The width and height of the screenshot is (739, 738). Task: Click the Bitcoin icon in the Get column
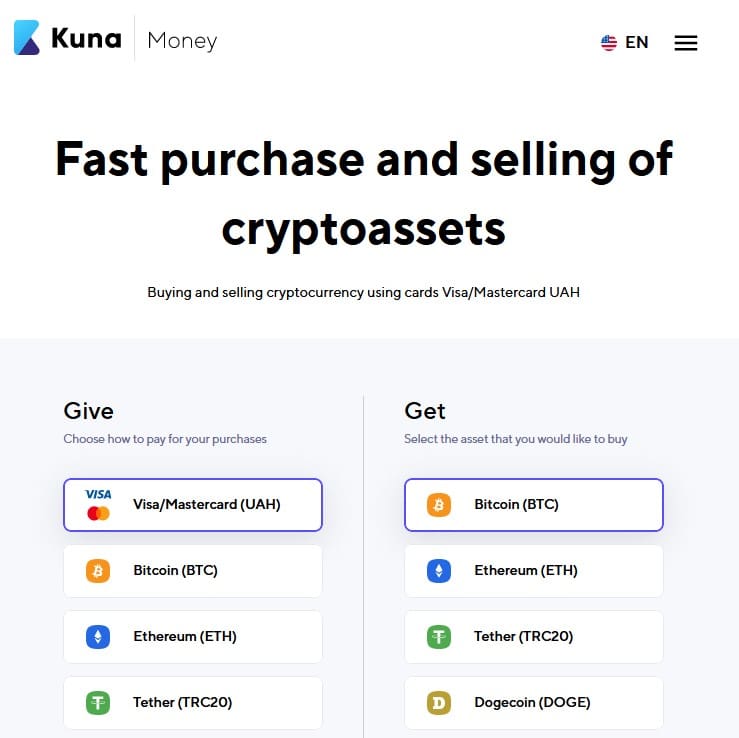coord(439,505)
